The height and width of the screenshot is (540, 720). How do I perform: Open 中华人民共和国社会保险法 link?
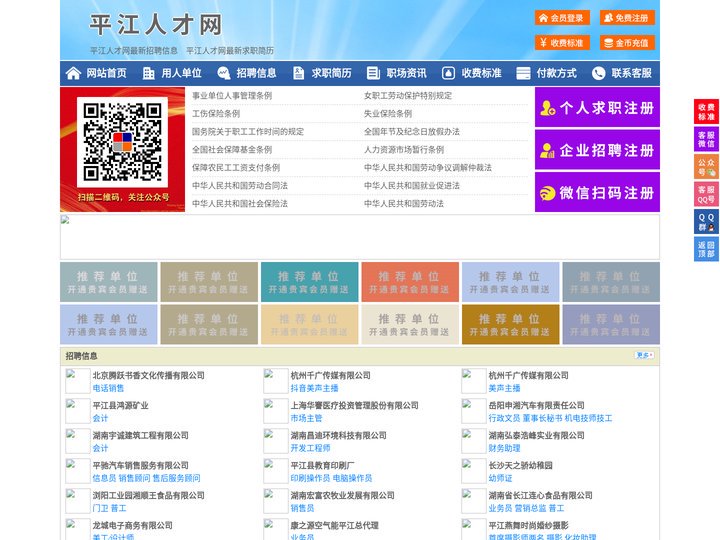(x=240, y=203)
